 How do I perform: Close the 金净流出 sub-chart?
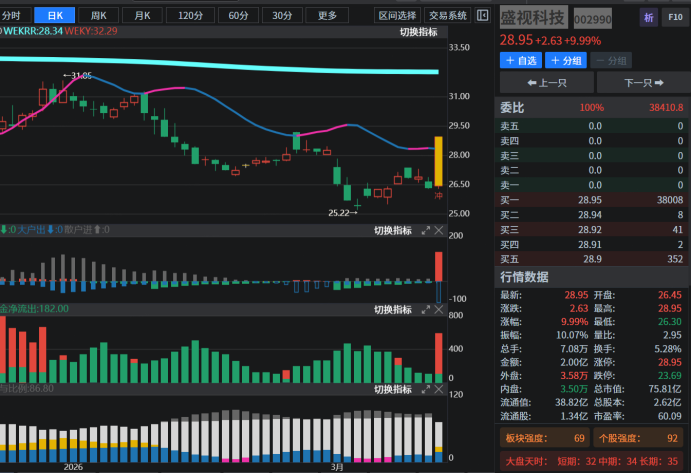point(439,309)
